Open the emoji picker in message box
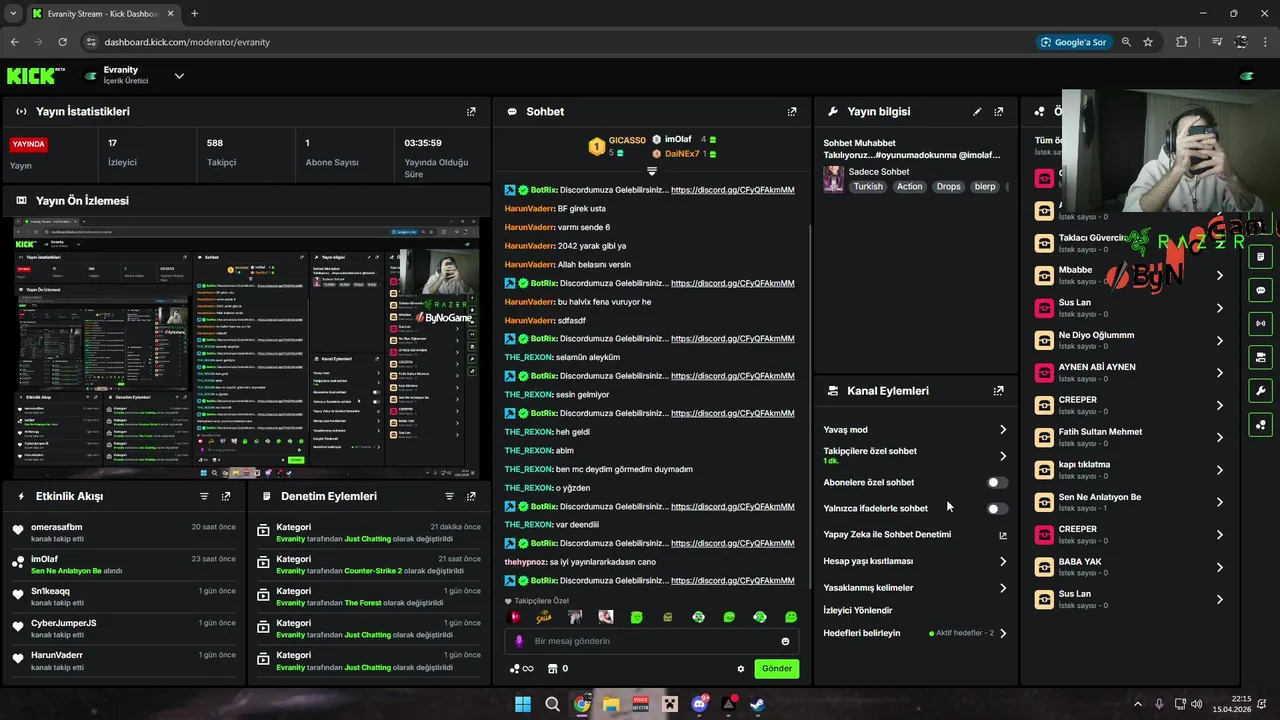The image size is (1280, 720). 785,641
